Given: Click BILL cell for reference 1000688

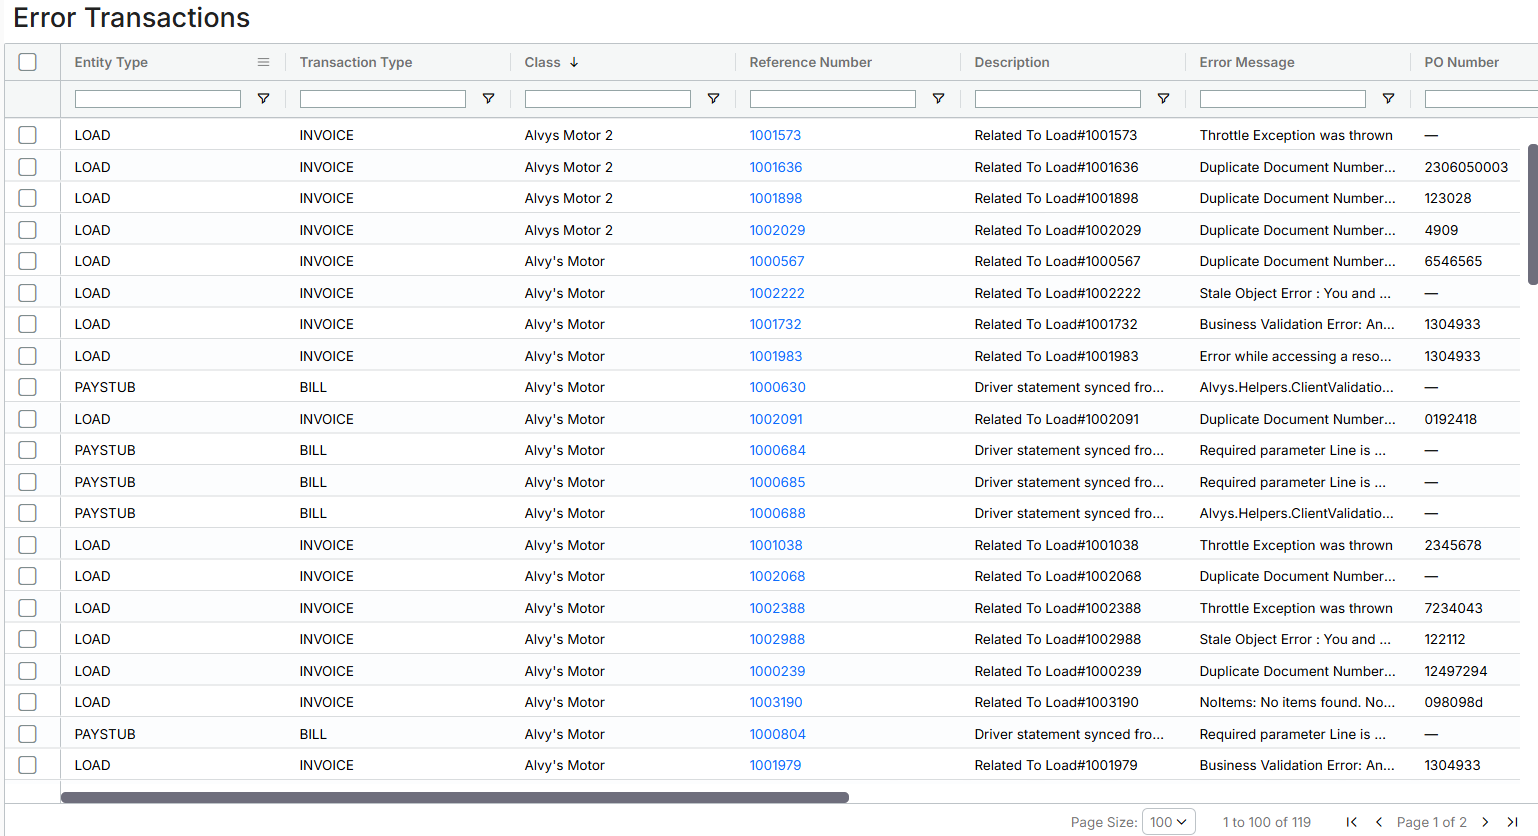Looking at the screenshot, I should (x=313, y=513).
